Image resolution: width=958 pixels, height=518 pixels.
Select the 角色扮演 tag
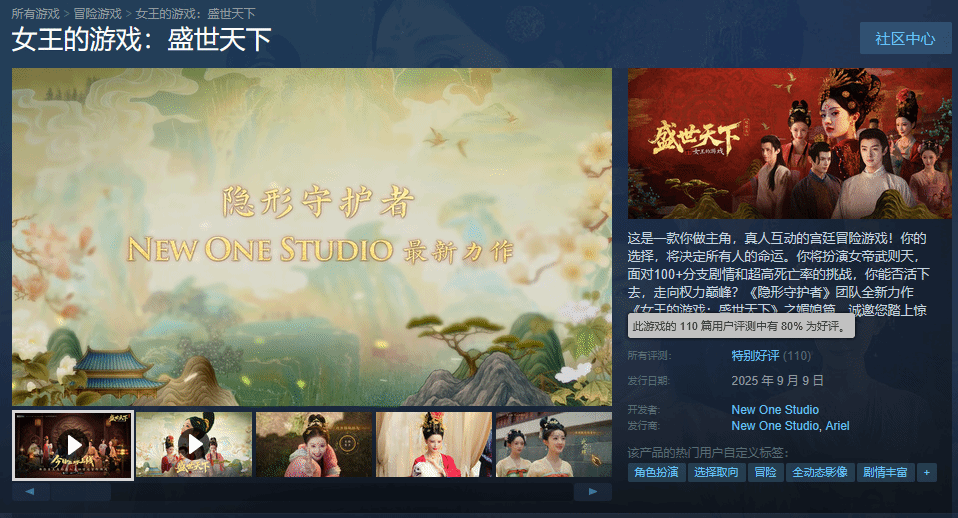(657, 472)
